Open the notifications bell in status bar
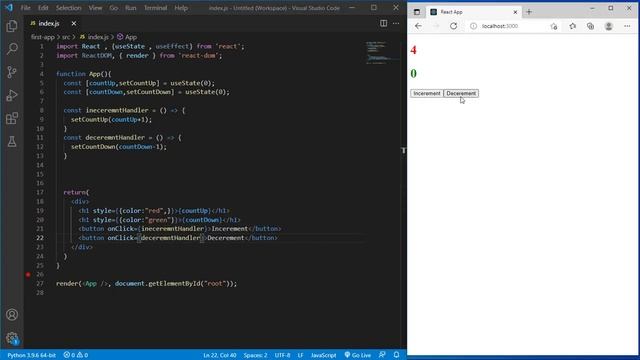 [396, 355]
